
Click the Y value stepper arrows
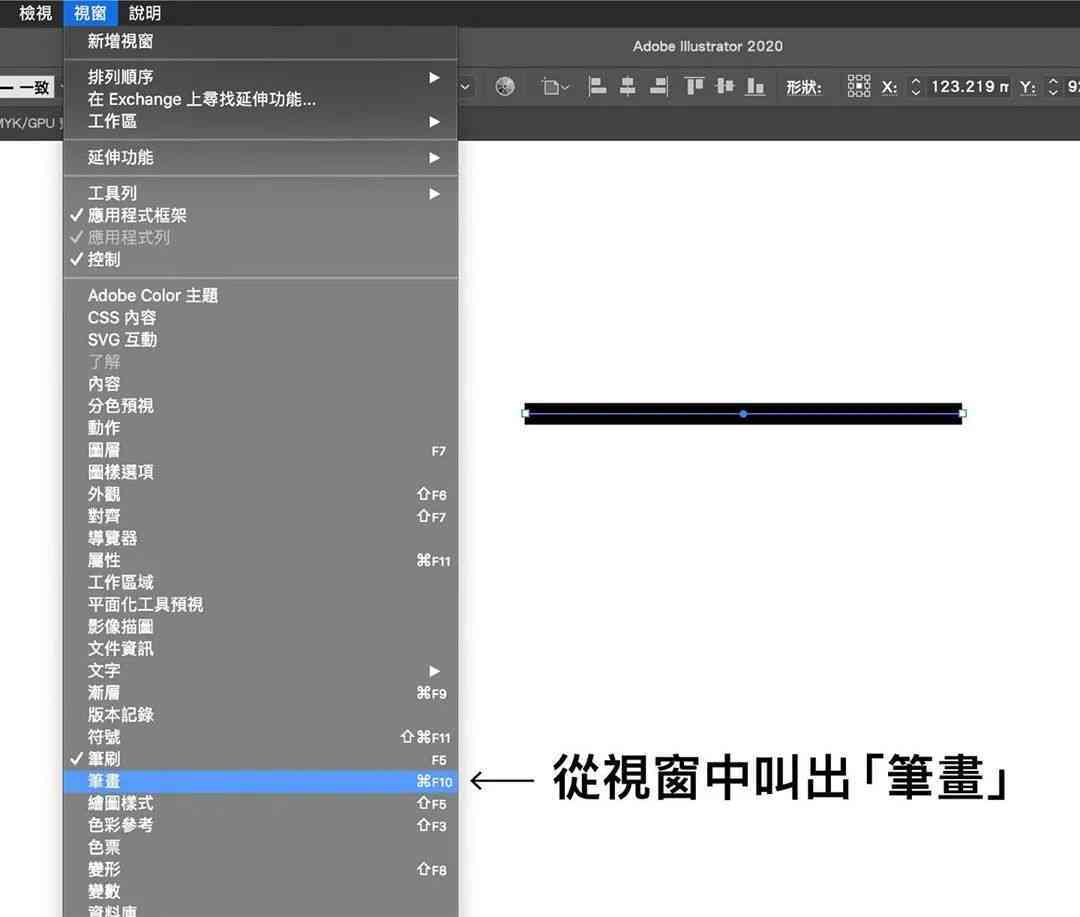point(1052,87)
